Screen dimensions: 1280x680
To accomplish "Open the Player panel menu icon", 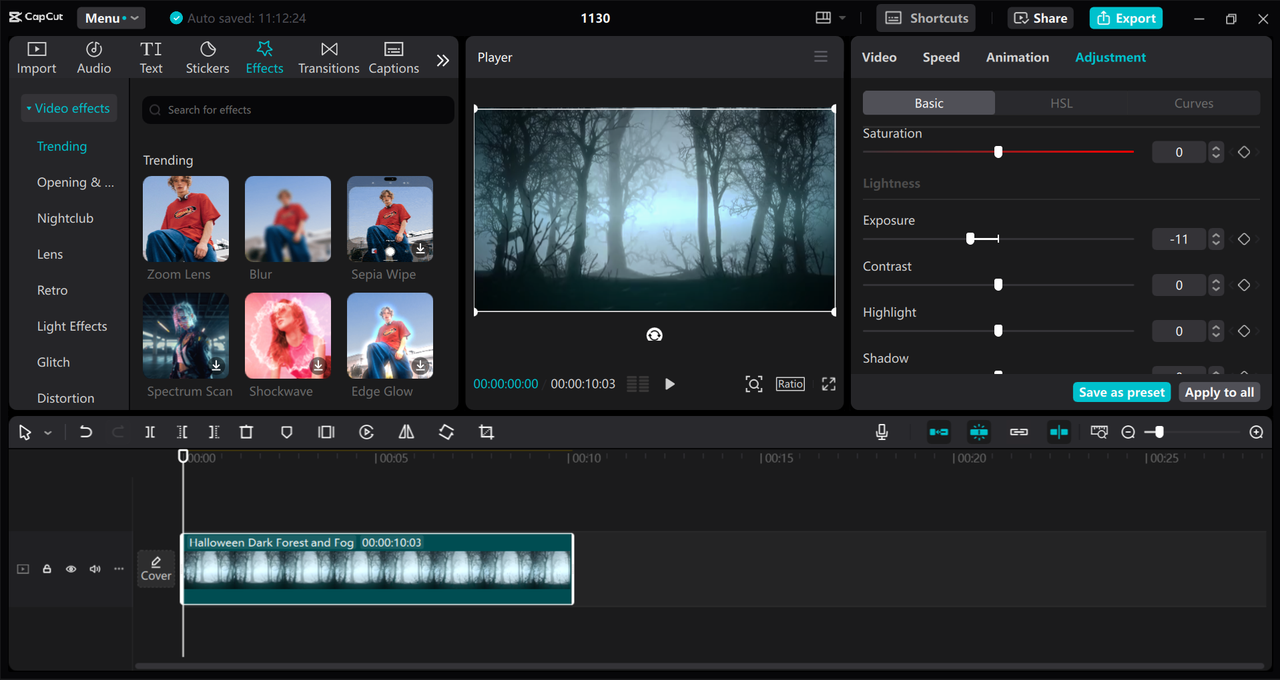I will pyautogui.click(x=821, y=57).
